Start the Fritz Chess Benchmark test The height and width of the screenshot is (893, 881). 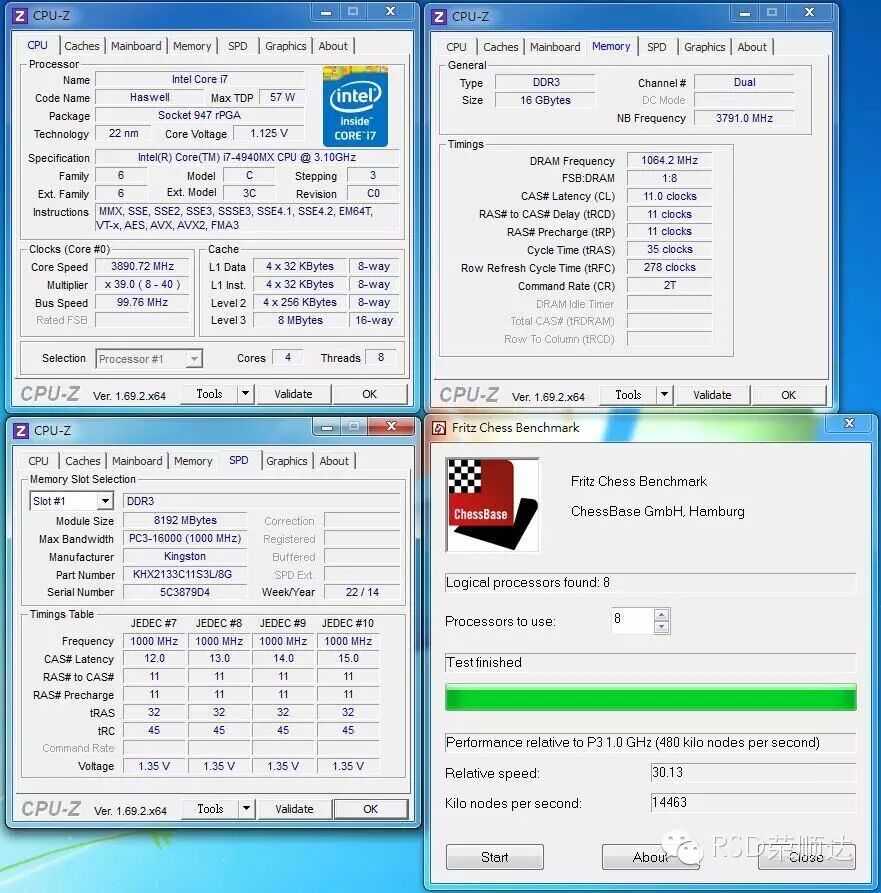point(494,857)
